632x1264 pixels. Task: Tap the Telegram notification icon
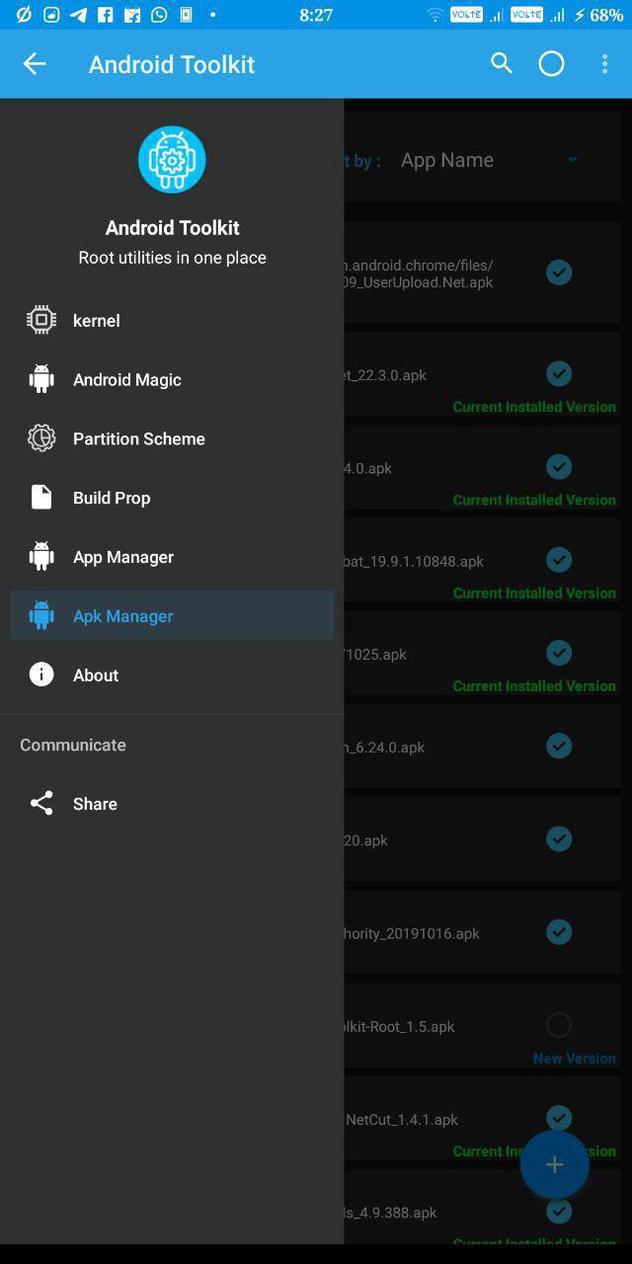point(78,15)
